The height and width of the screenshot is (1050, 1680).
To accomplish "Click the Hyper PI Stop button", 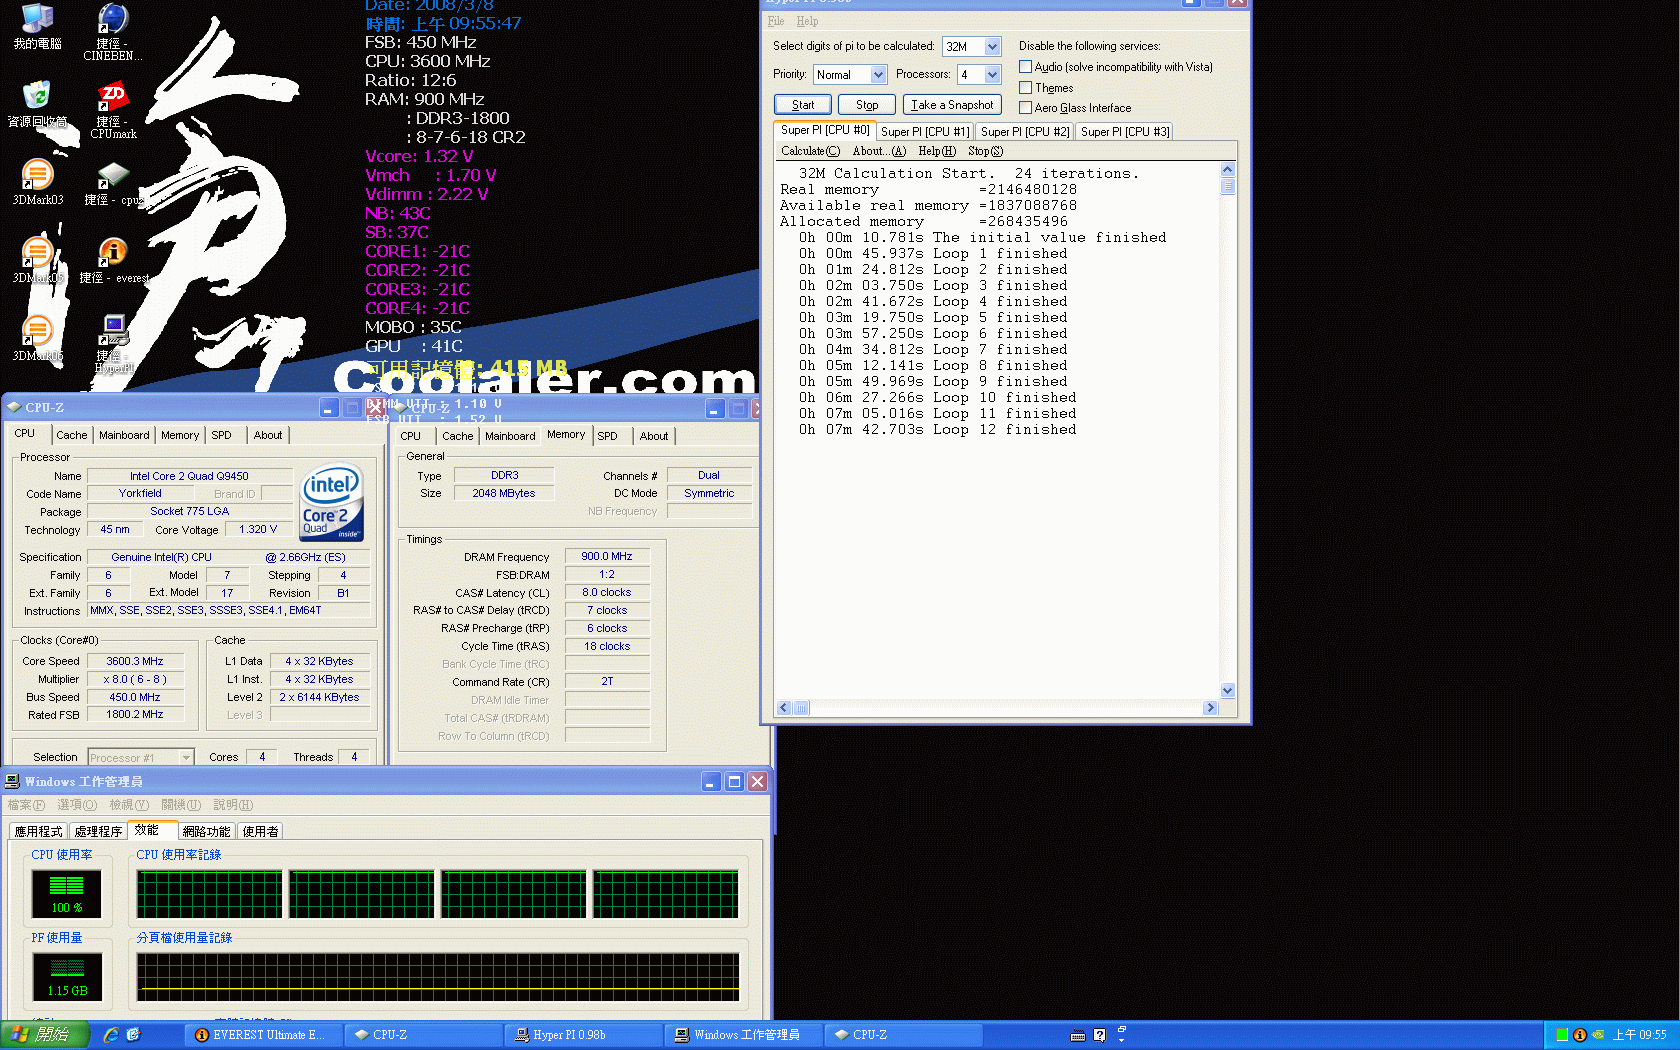I will tap(867, 105).
